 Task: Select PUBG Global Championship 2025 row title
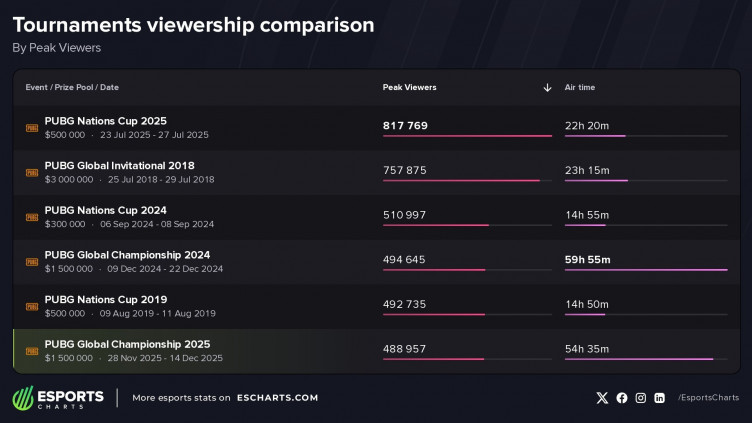tap(127, 344)
